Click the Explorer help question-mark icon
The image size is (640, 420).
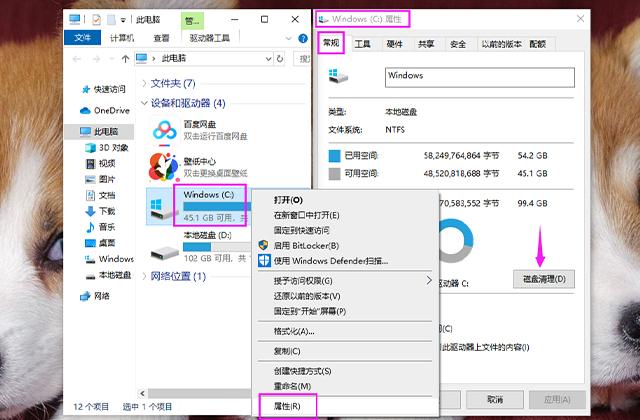pyautogui.click(x=303, y=38)
